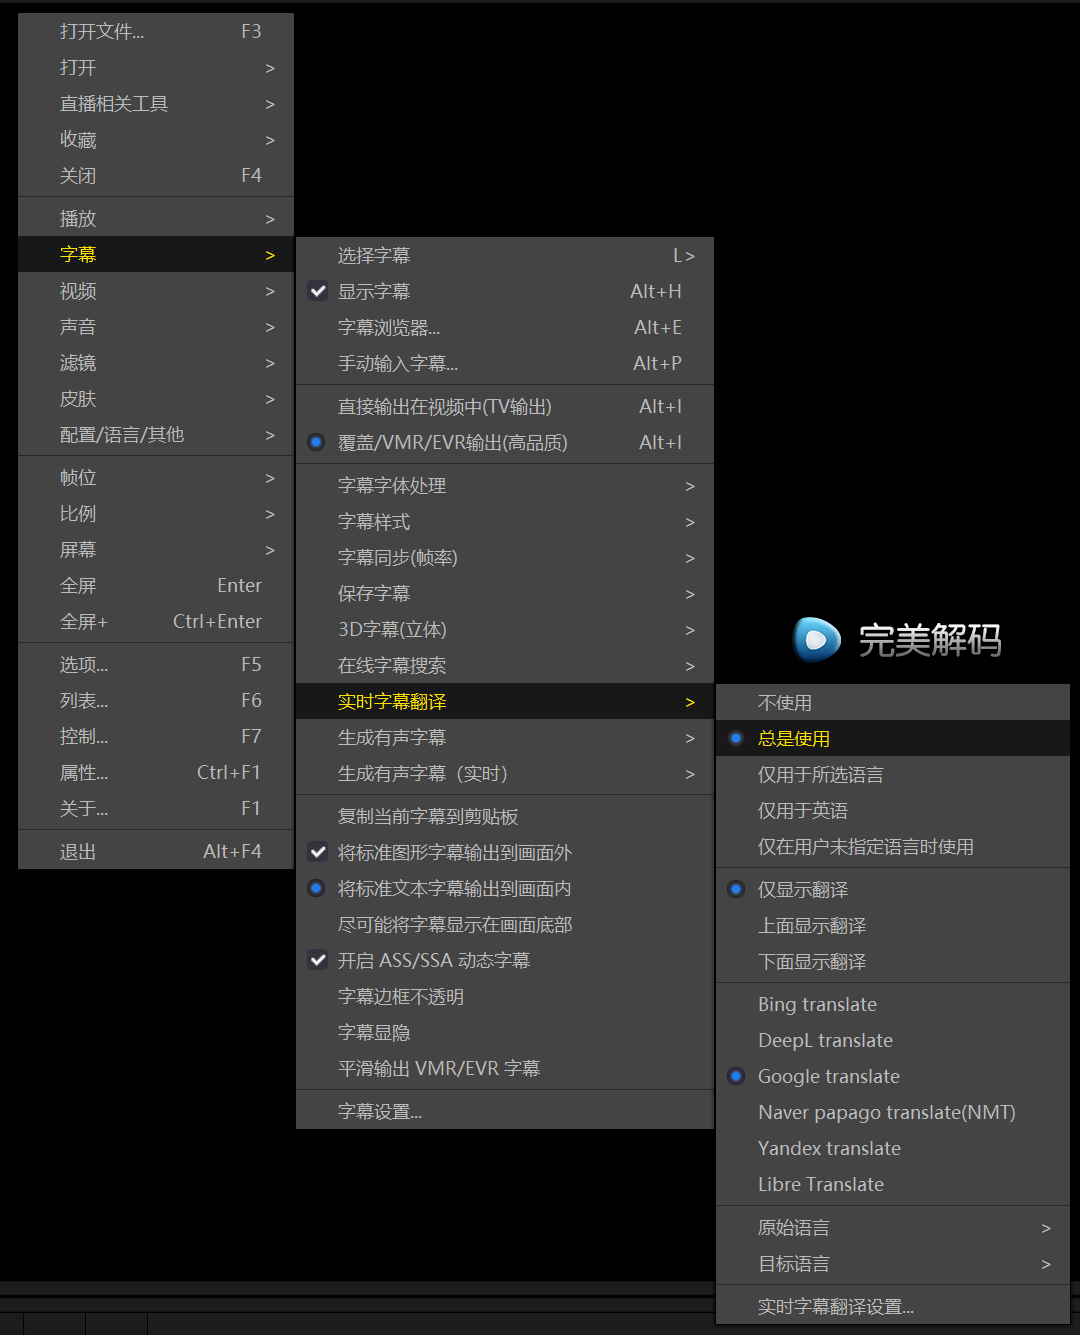Image resolution: width=1080 pixels, height=1335 pixels.
Task: Select 不使用 for real-time translation
Action: [785, 703]
